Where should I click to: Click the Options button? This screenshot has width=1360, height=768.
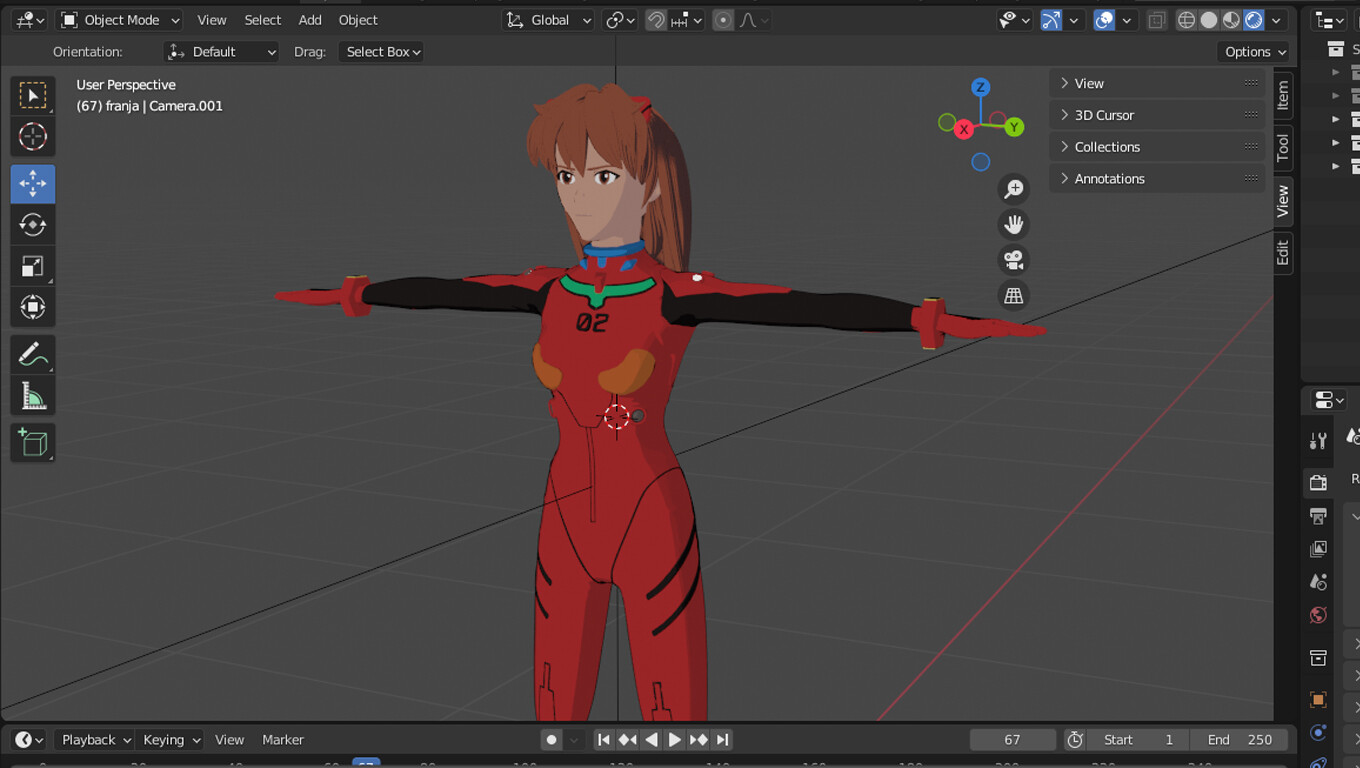pos(1253,51)
